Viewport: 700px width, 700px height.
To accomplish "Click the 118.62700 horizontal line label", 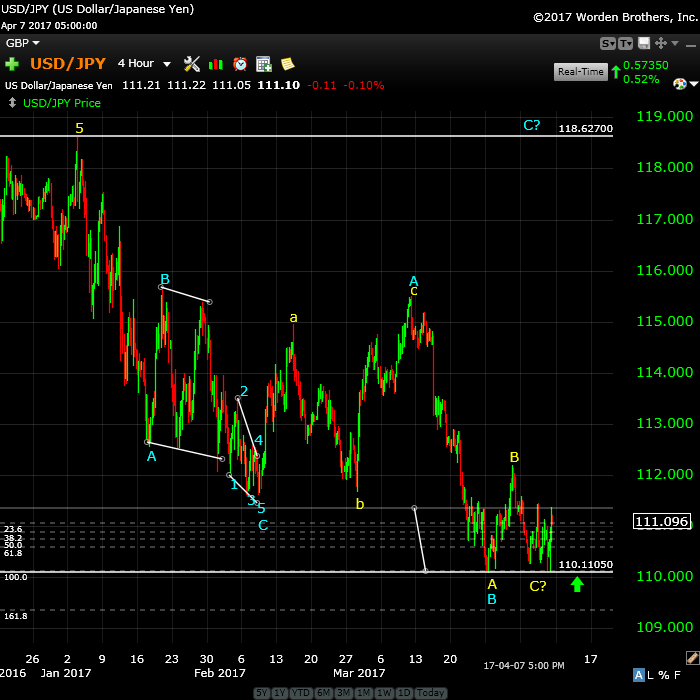I will click(586, 129).
